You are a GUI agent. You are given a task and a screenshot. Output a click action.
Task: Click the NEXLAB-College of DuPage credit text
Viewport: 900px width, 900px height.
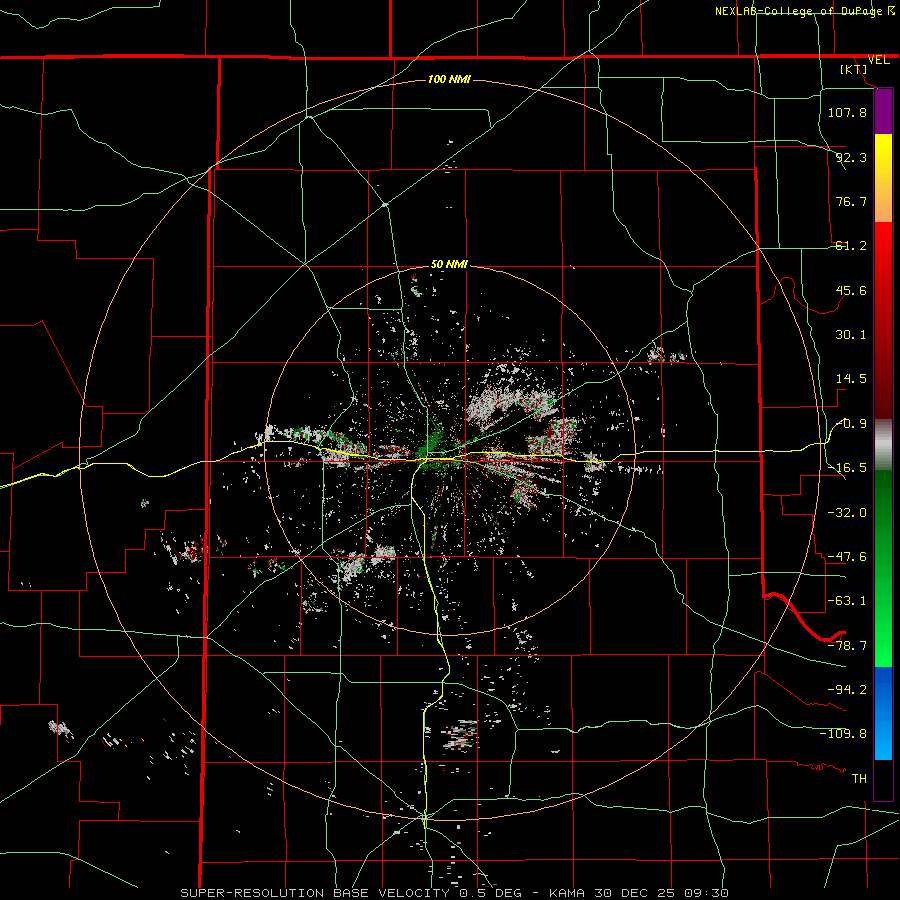[x=799, y=11]
